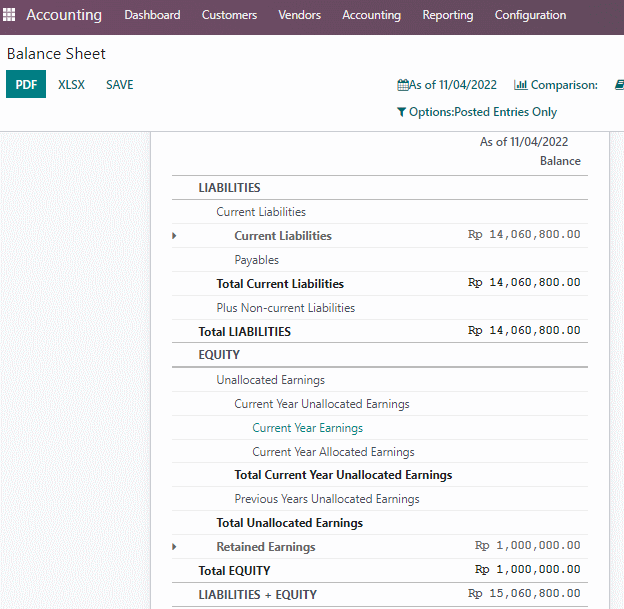Viewport: 624px width, 609px height.
Task: Open the apps grid menu icon
Action: pos(9,15)
